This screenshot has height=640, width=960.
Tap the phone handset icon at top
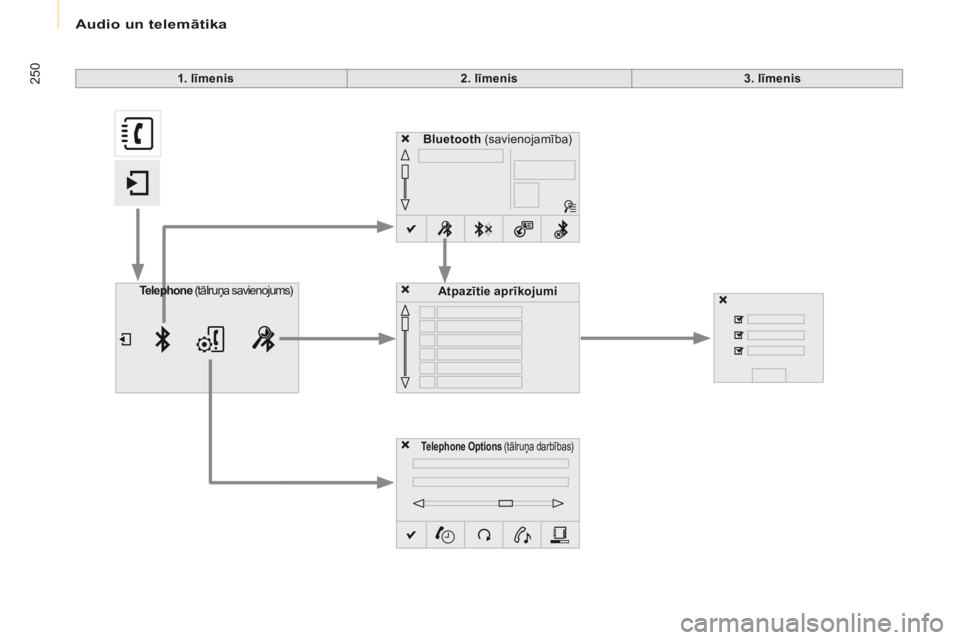click(x=138, y=134)
